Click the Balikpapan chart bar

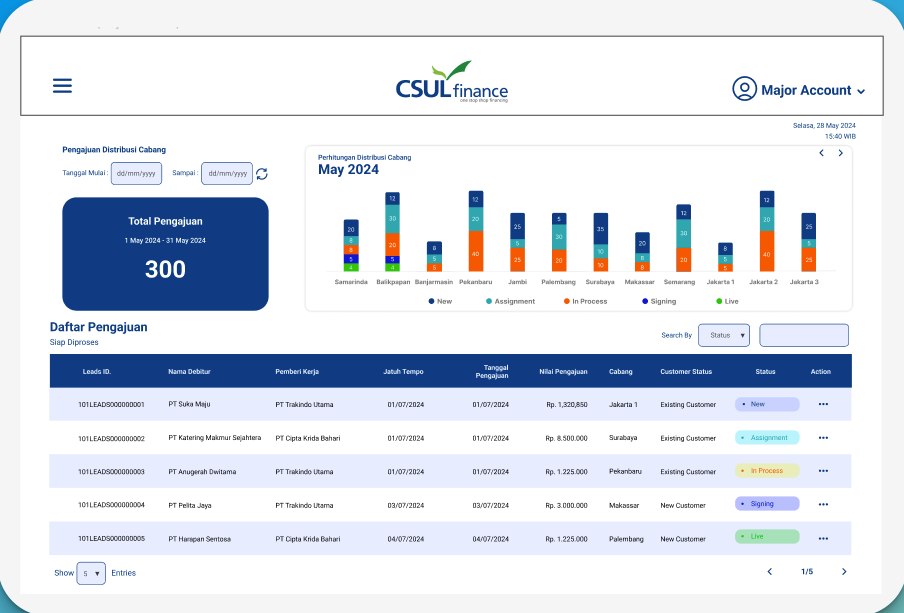[393, 232]
